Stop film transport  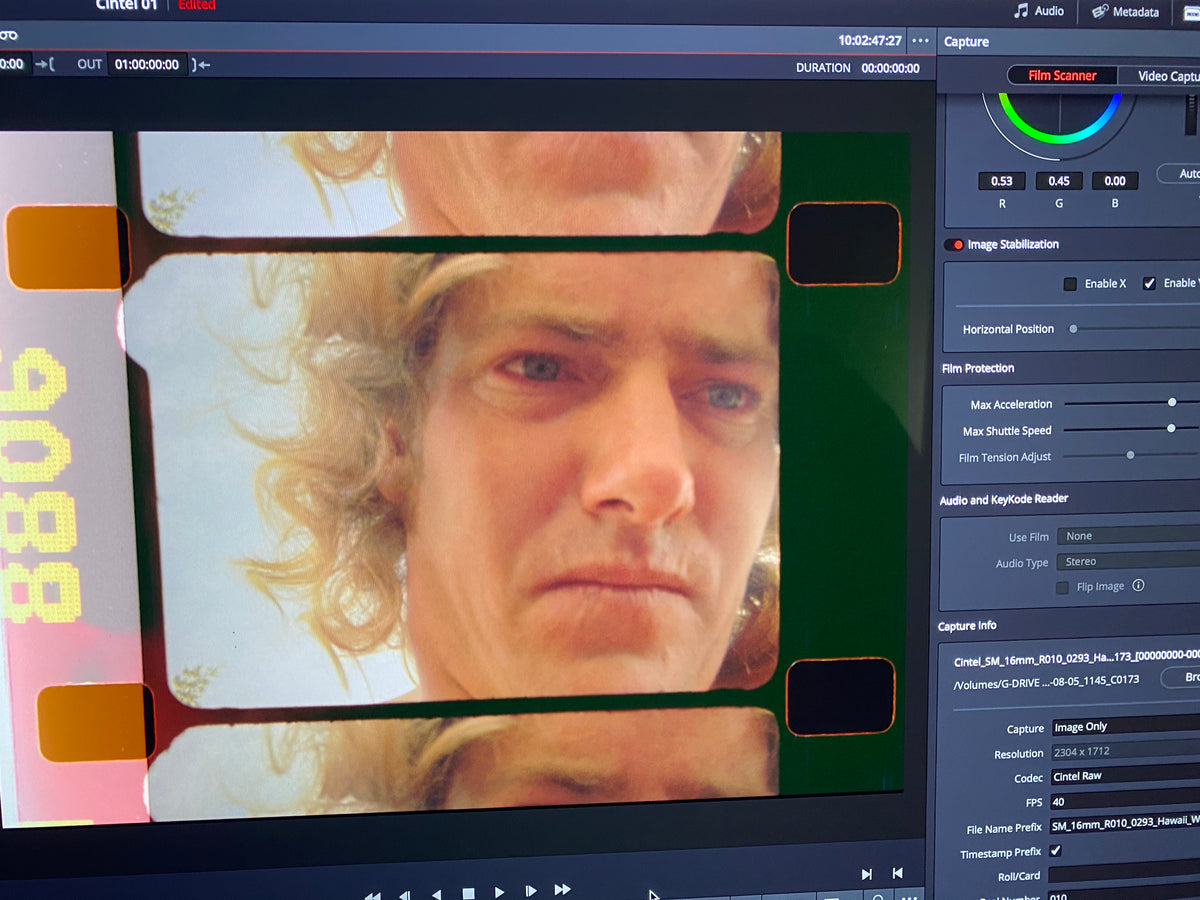point(468,893)
